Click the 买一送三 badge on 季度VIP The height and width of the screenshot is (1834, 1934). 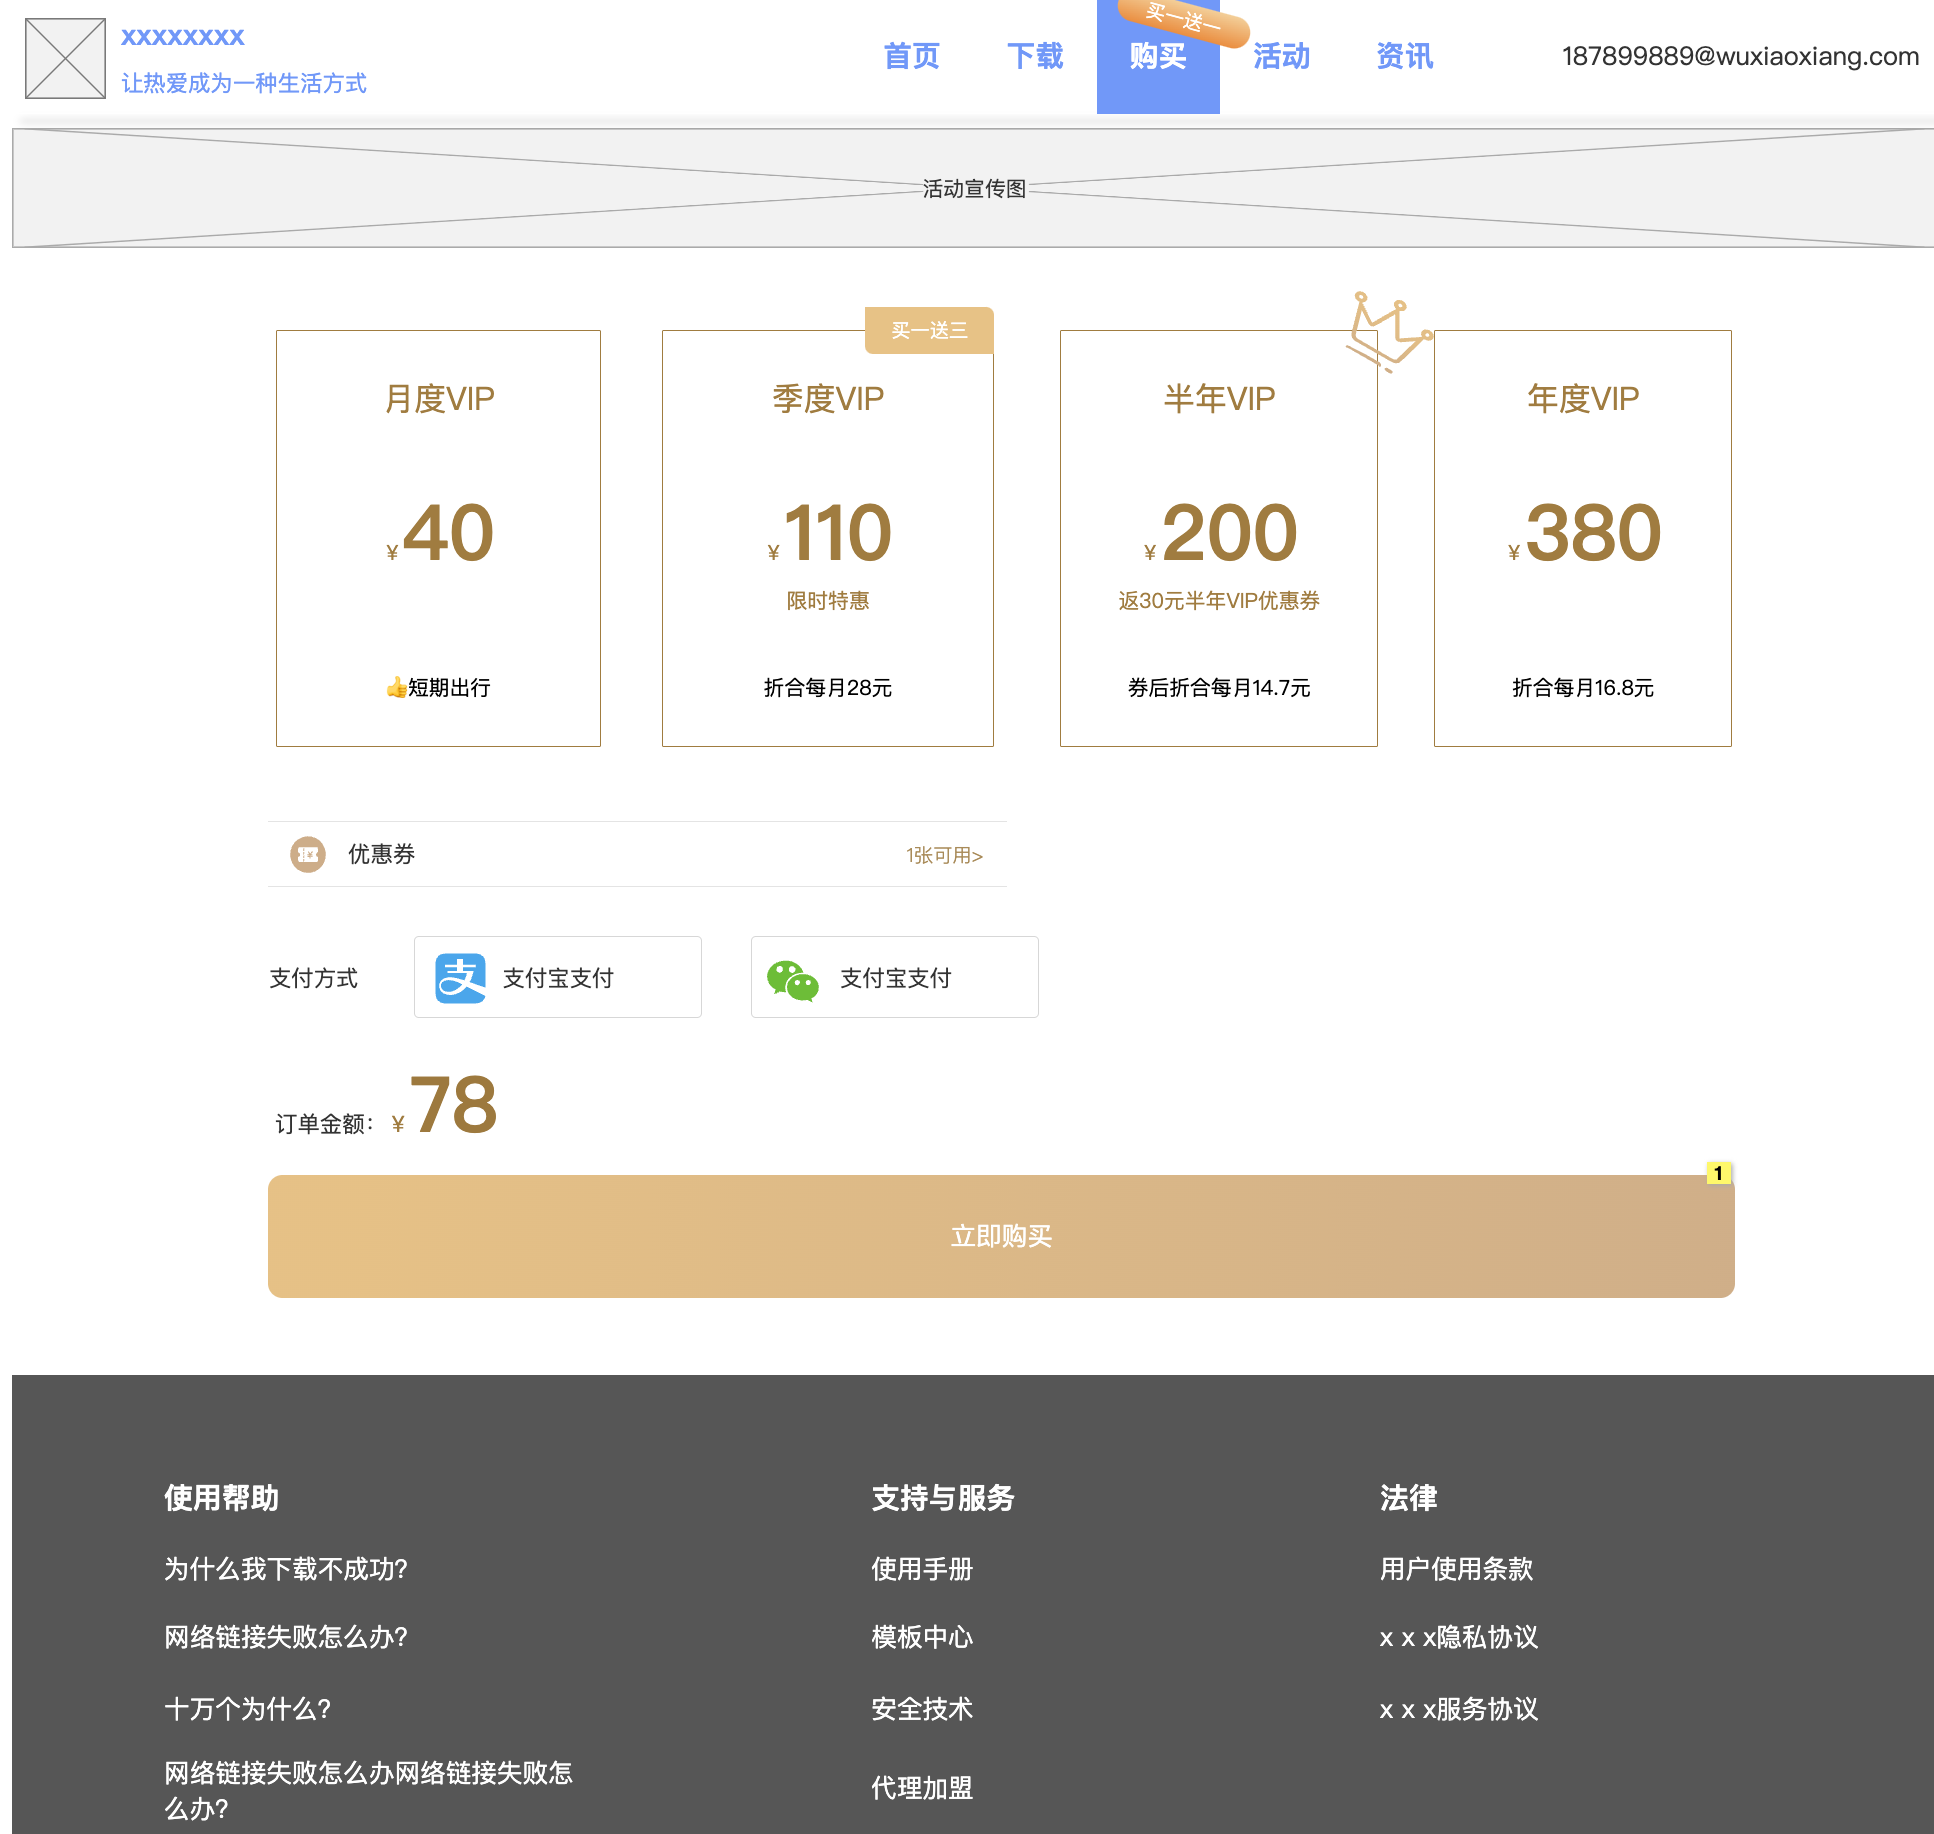tap(929, 330)
